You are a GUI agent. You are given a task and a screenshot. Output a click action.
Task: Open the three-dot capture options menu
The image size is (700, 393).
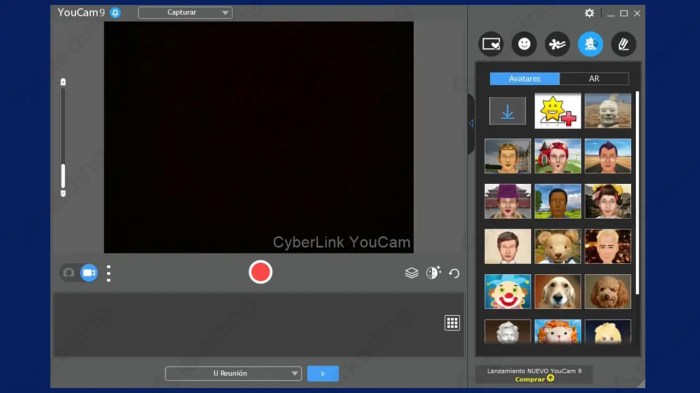(x=108, y=273)
